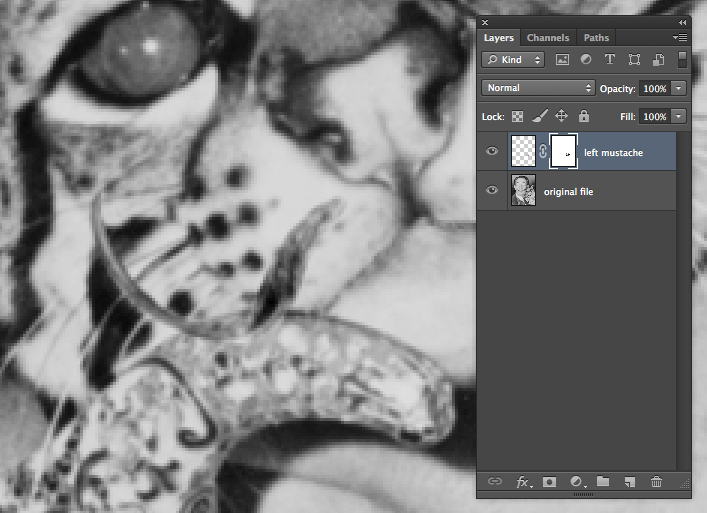Select the left mustache layer mask thumbnail
Viewport: 707px width, 513px height.
click(564, 152)
